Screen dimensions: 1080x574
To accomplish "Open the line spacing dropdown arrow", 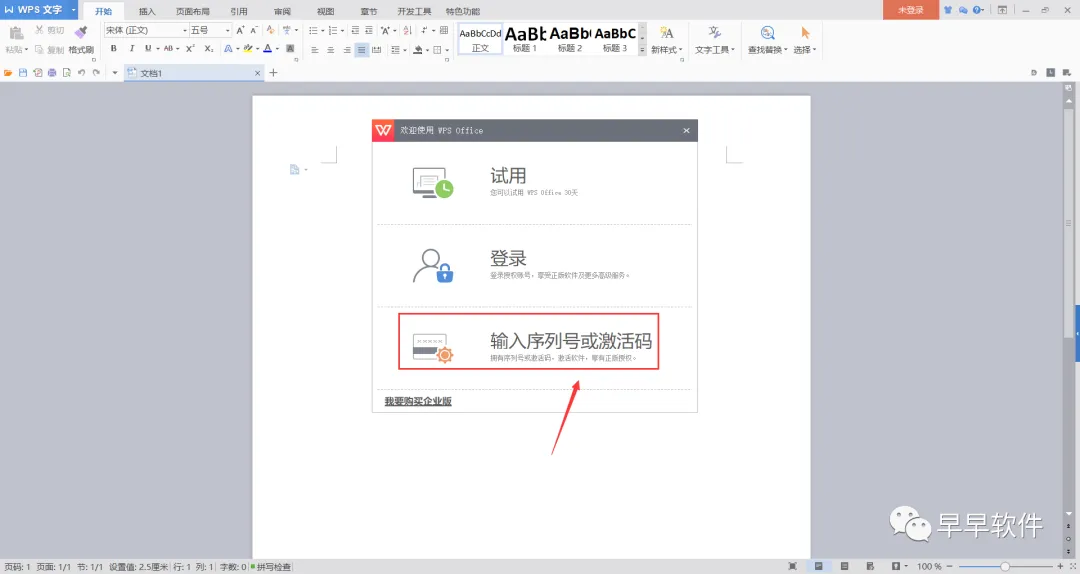I will tap(404, 50).
